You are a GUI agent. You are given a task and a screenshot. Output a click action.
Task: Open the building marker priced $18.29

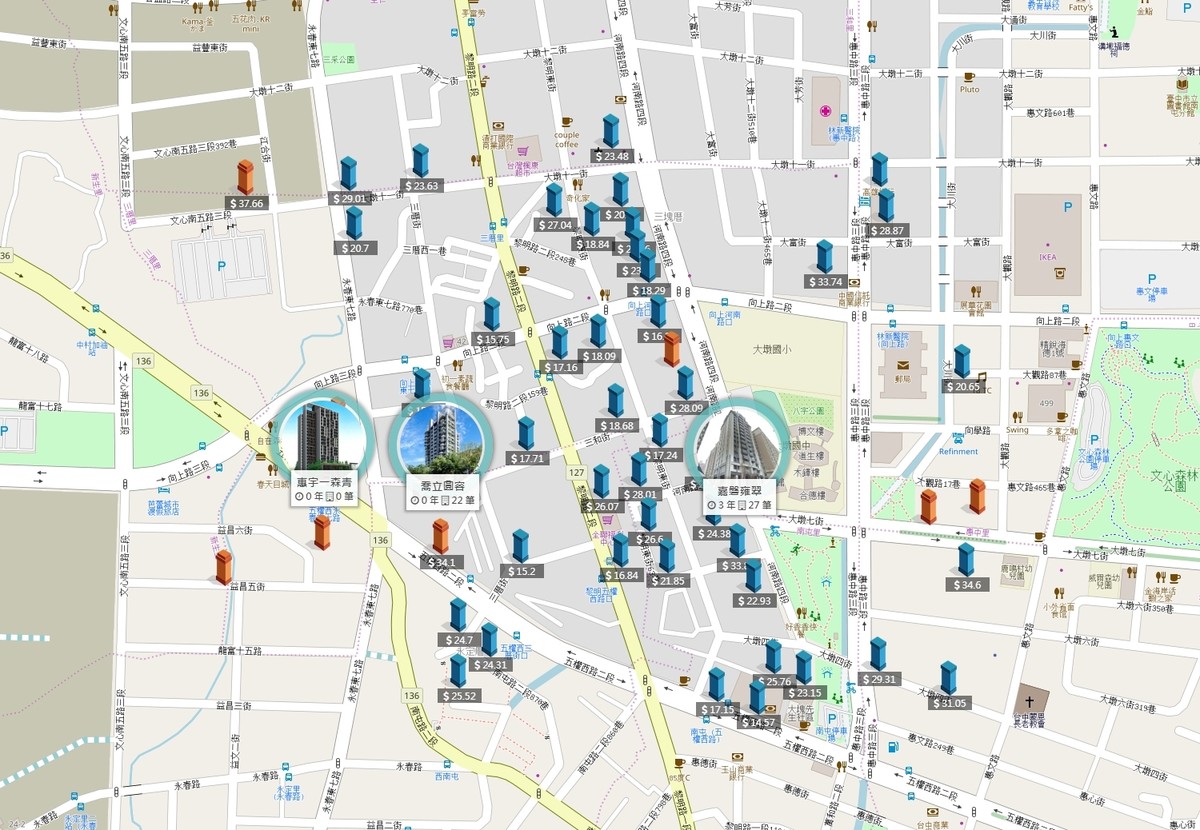(x=648, y=265)
